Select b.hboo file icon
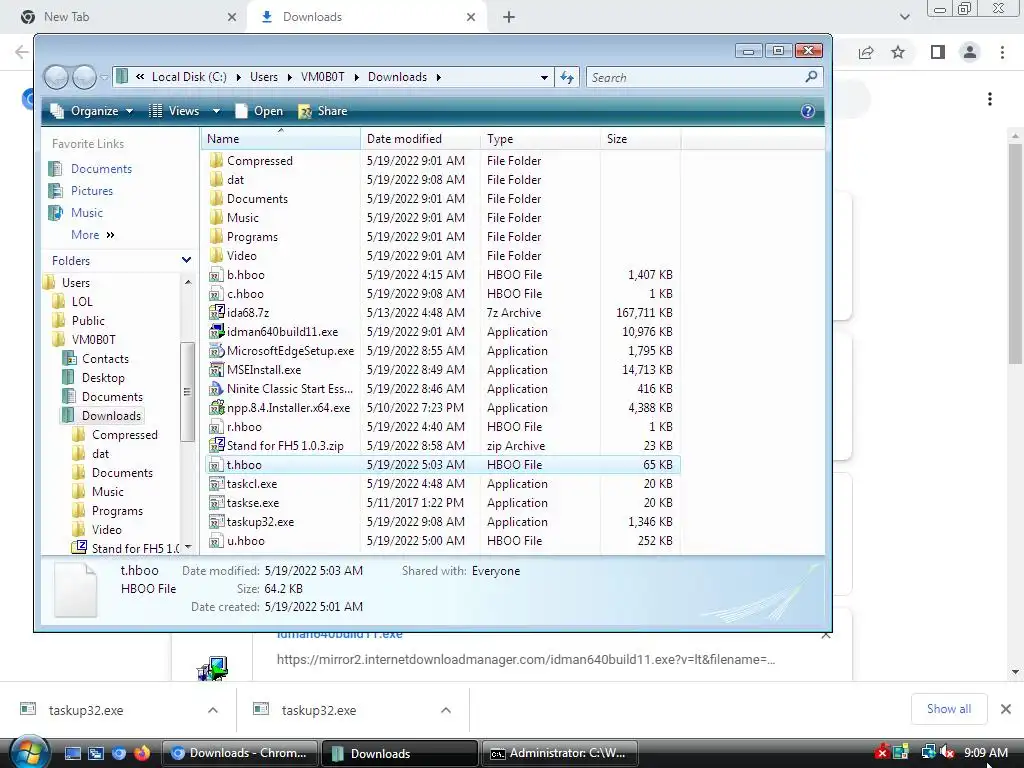This screenshot has width=1024, height=768. click(x=216, y=275)
